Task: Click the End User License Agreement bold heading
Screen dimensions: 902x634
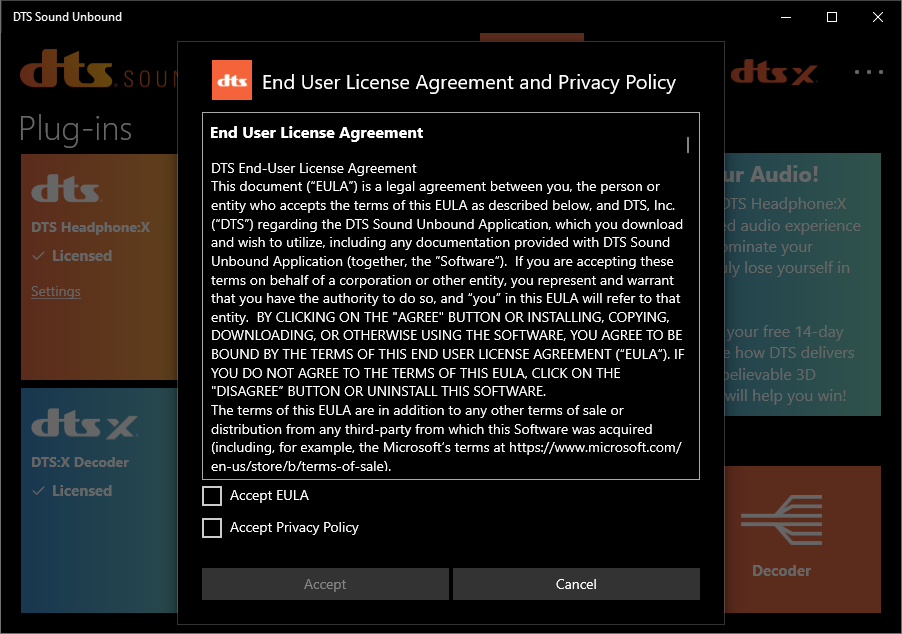Action: coord(316,133)
